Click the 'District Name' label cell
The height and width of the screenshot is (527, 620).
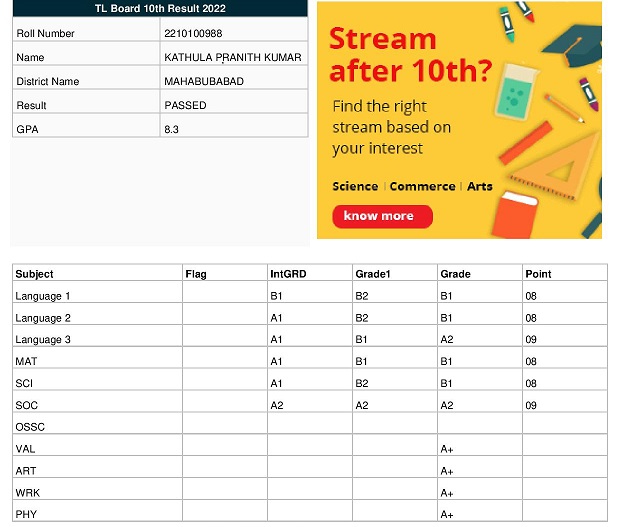point(86,77)
